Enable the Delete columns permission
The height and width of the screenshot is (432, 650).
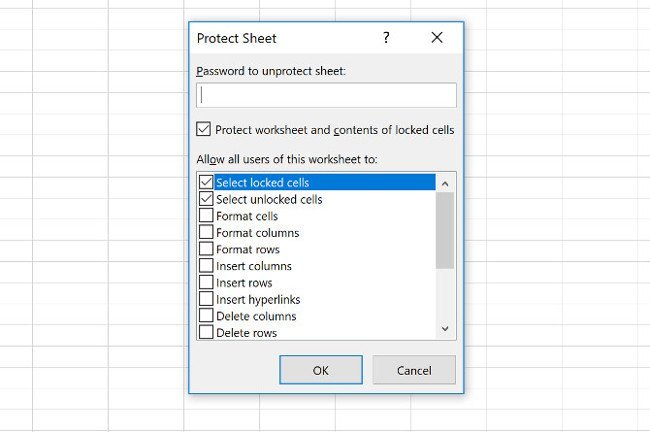pos(206,316)
